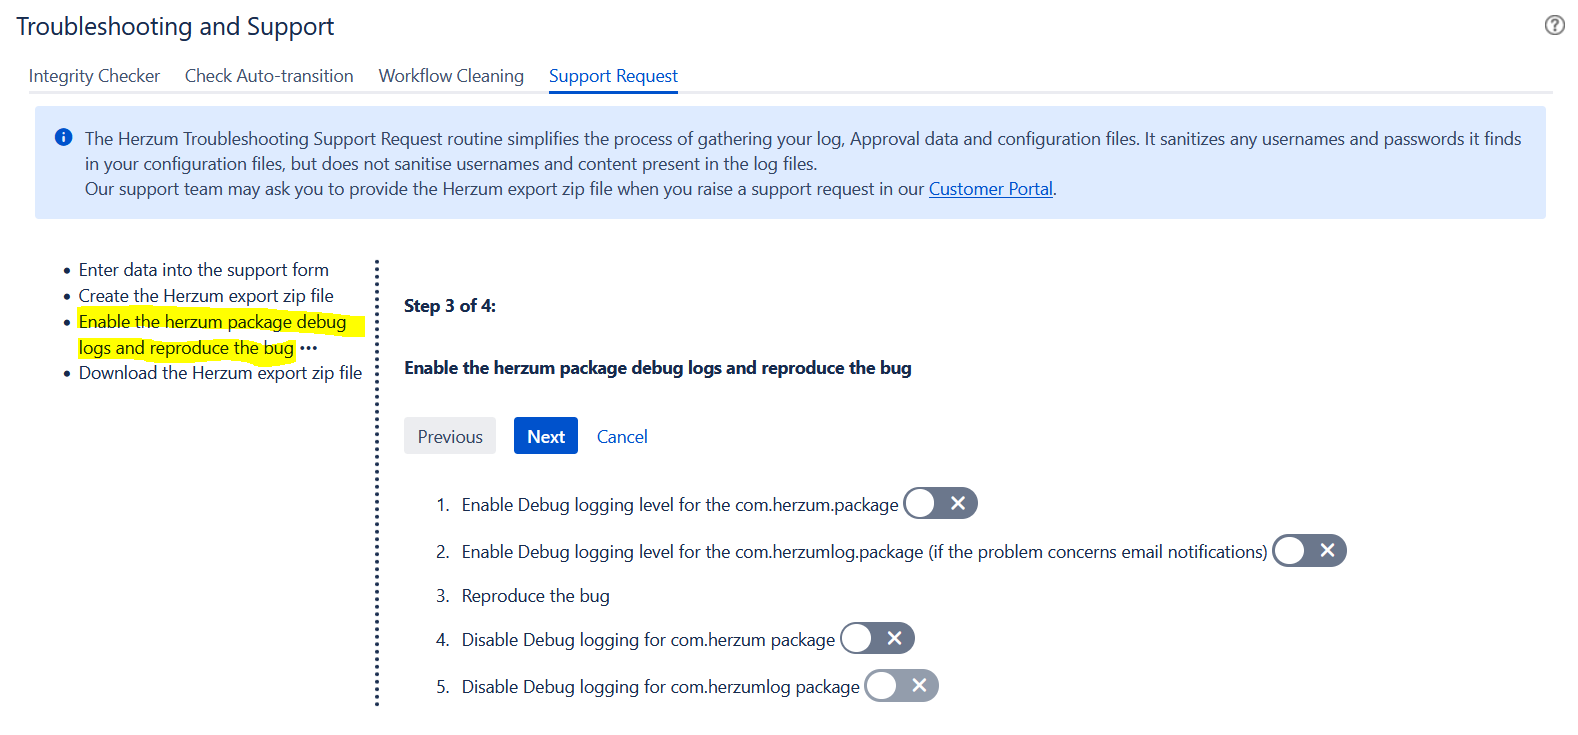The width and height of the screenshot is (1578, 735).
Task: Click the 'Step 3 of 4' heading
Action: point(450,306)
